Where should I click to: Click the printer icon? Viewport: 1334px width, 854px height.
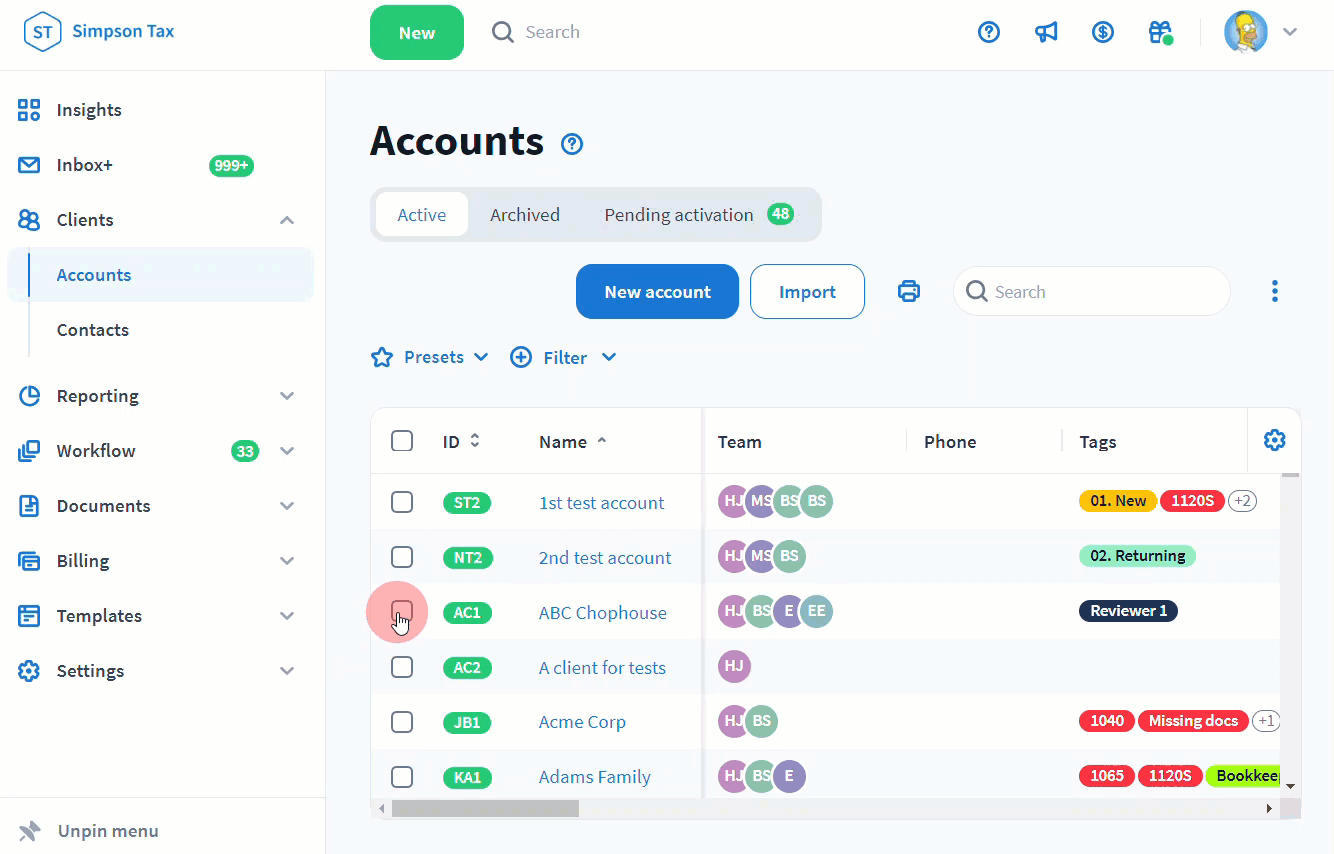[x=908, y=291]
